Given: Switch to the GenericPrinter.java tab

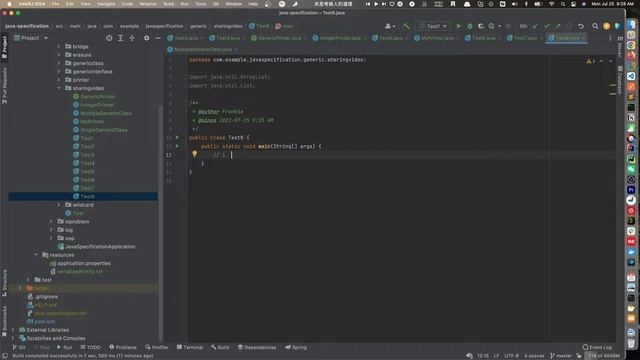Looking at the screenshot, I should 279,38.
